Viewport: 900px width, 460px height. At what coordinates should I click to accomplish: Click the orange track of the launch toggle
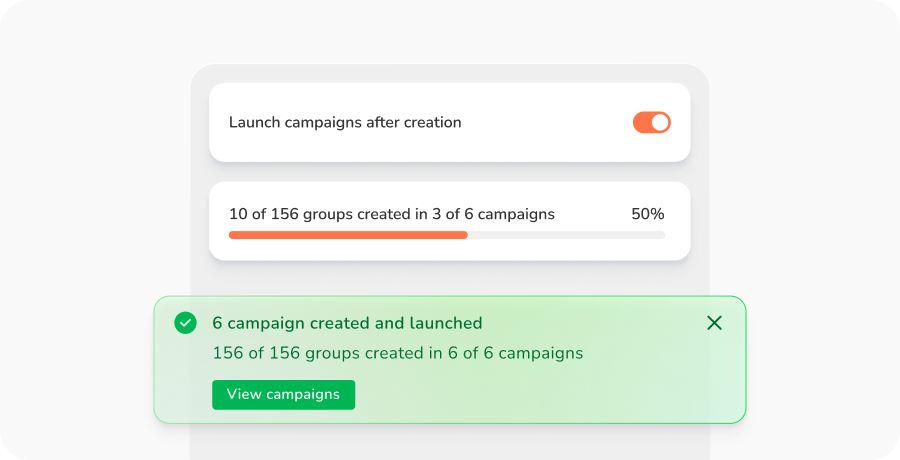coord(641,123)
